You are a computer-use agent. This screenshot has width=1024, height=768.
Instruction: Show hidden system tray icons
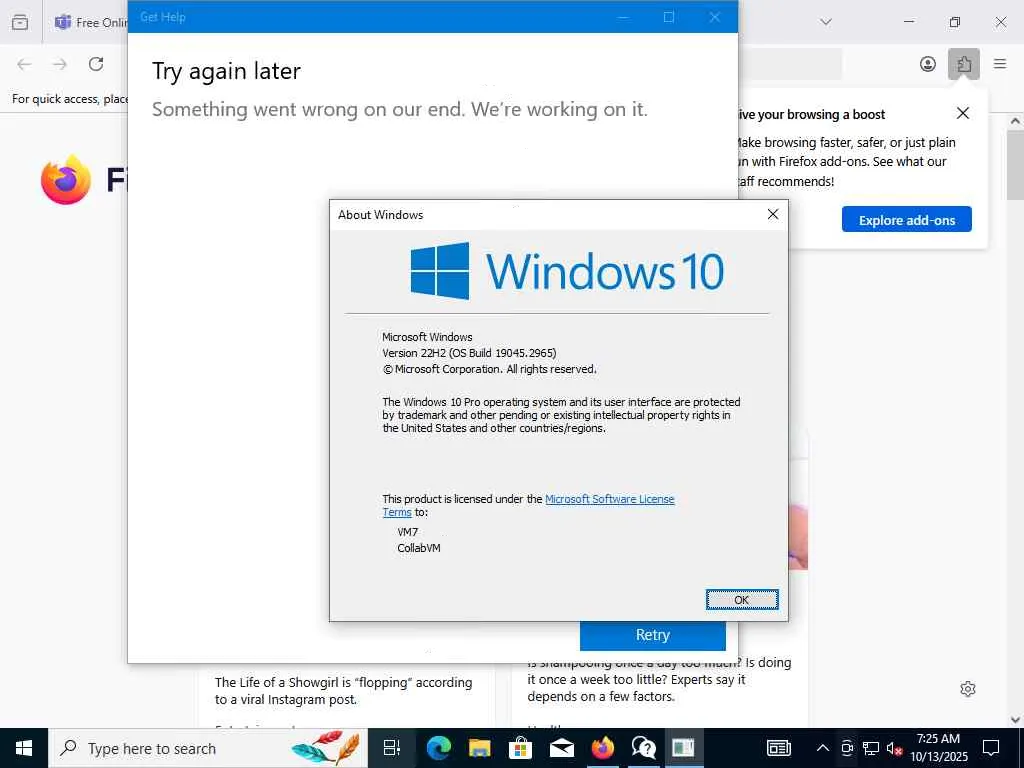tap(823, 748)
